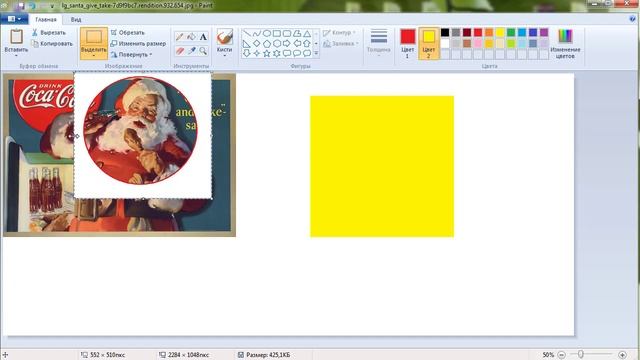Choose the Line shape
Image resolution: width=640 pixels, height=360 pixels.
pos(247,33)
